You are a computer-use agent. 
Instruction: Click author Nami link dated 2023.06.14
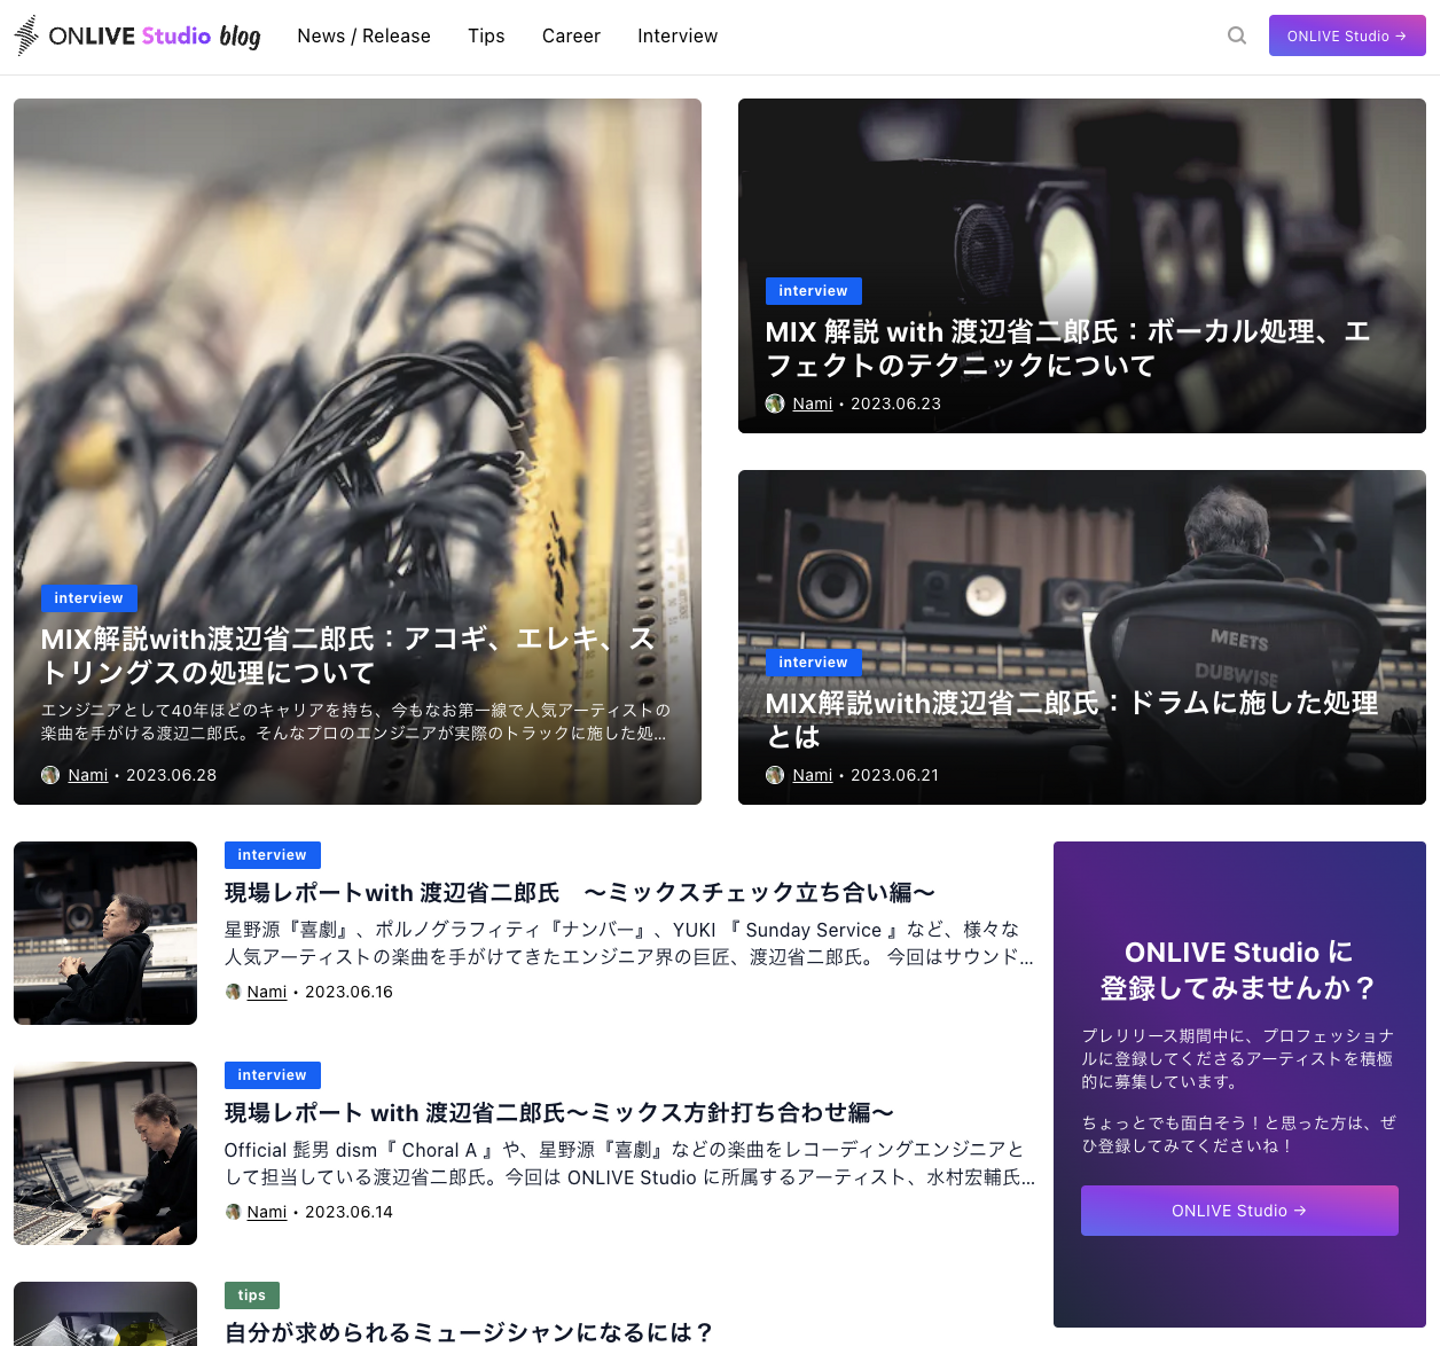tap(267, 1212)
